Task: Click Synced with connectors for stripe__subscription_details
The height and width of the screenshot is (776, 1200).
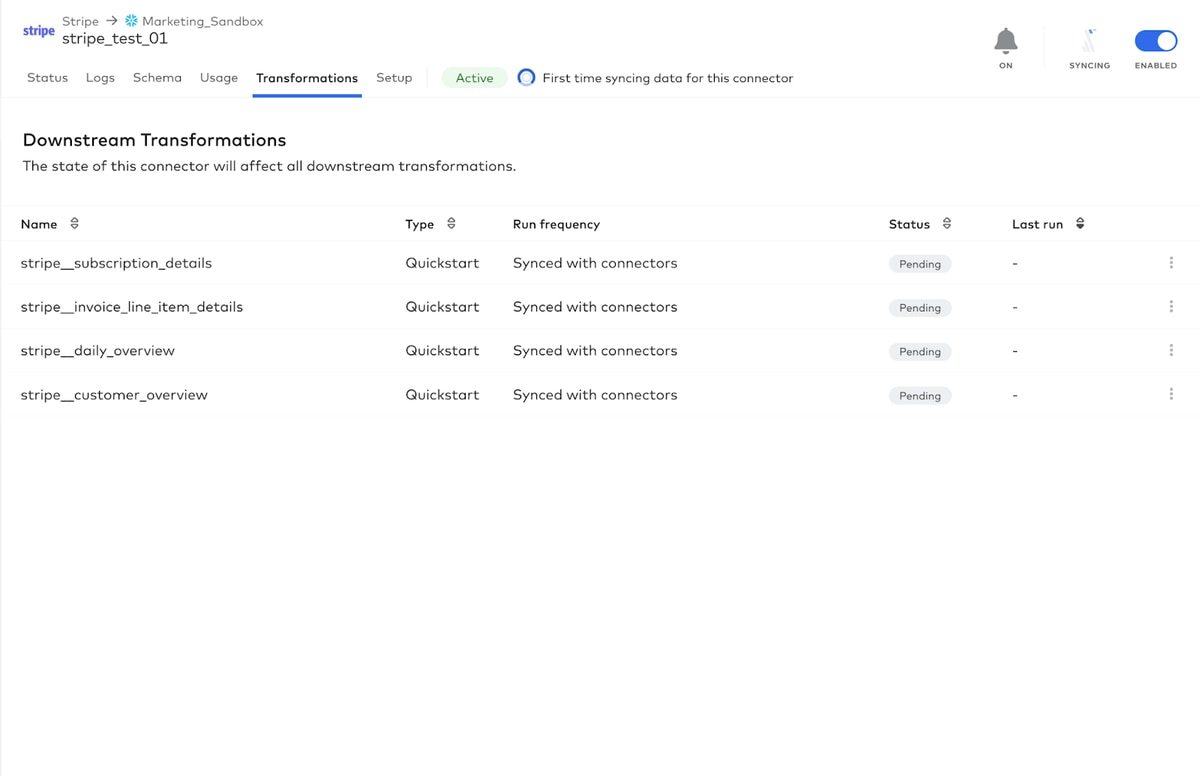Action: 595,263
